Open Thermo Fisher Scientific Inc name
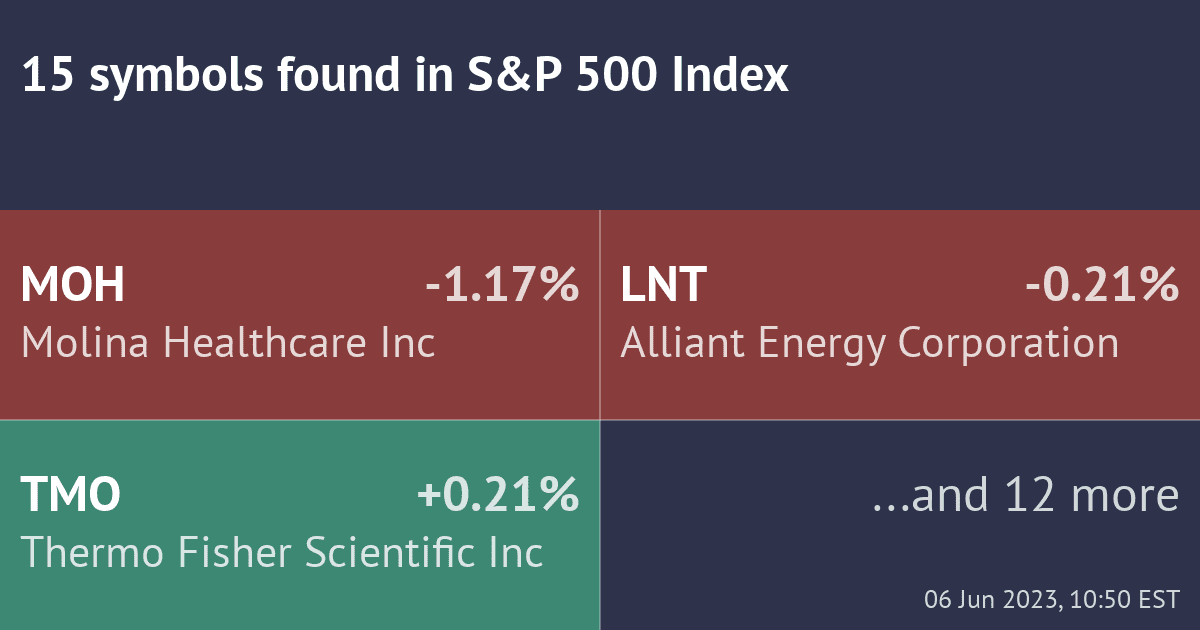 282,552
